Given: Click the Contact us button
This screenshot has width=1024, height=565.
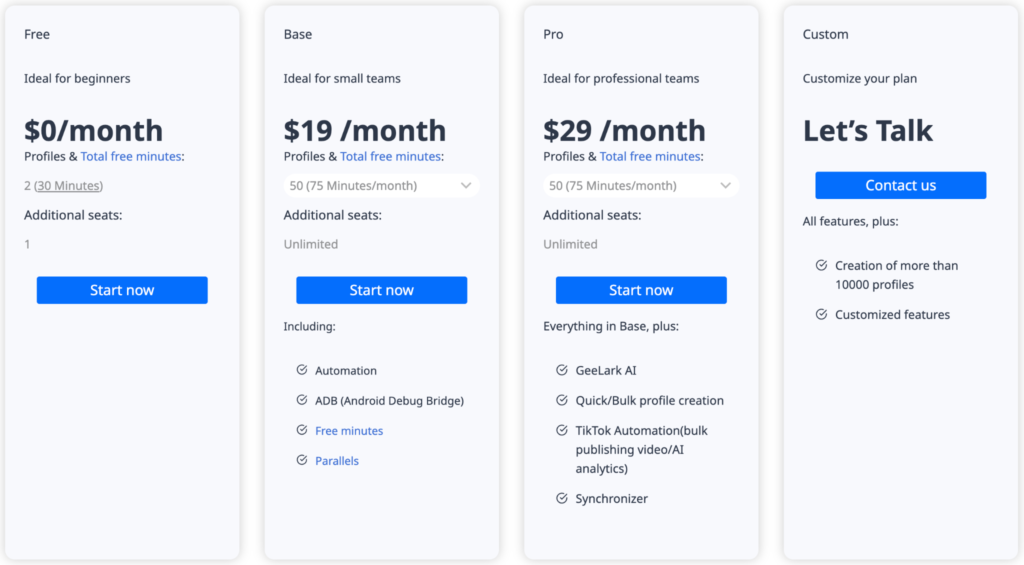Looking at the screenshot, I should [900, 186].
